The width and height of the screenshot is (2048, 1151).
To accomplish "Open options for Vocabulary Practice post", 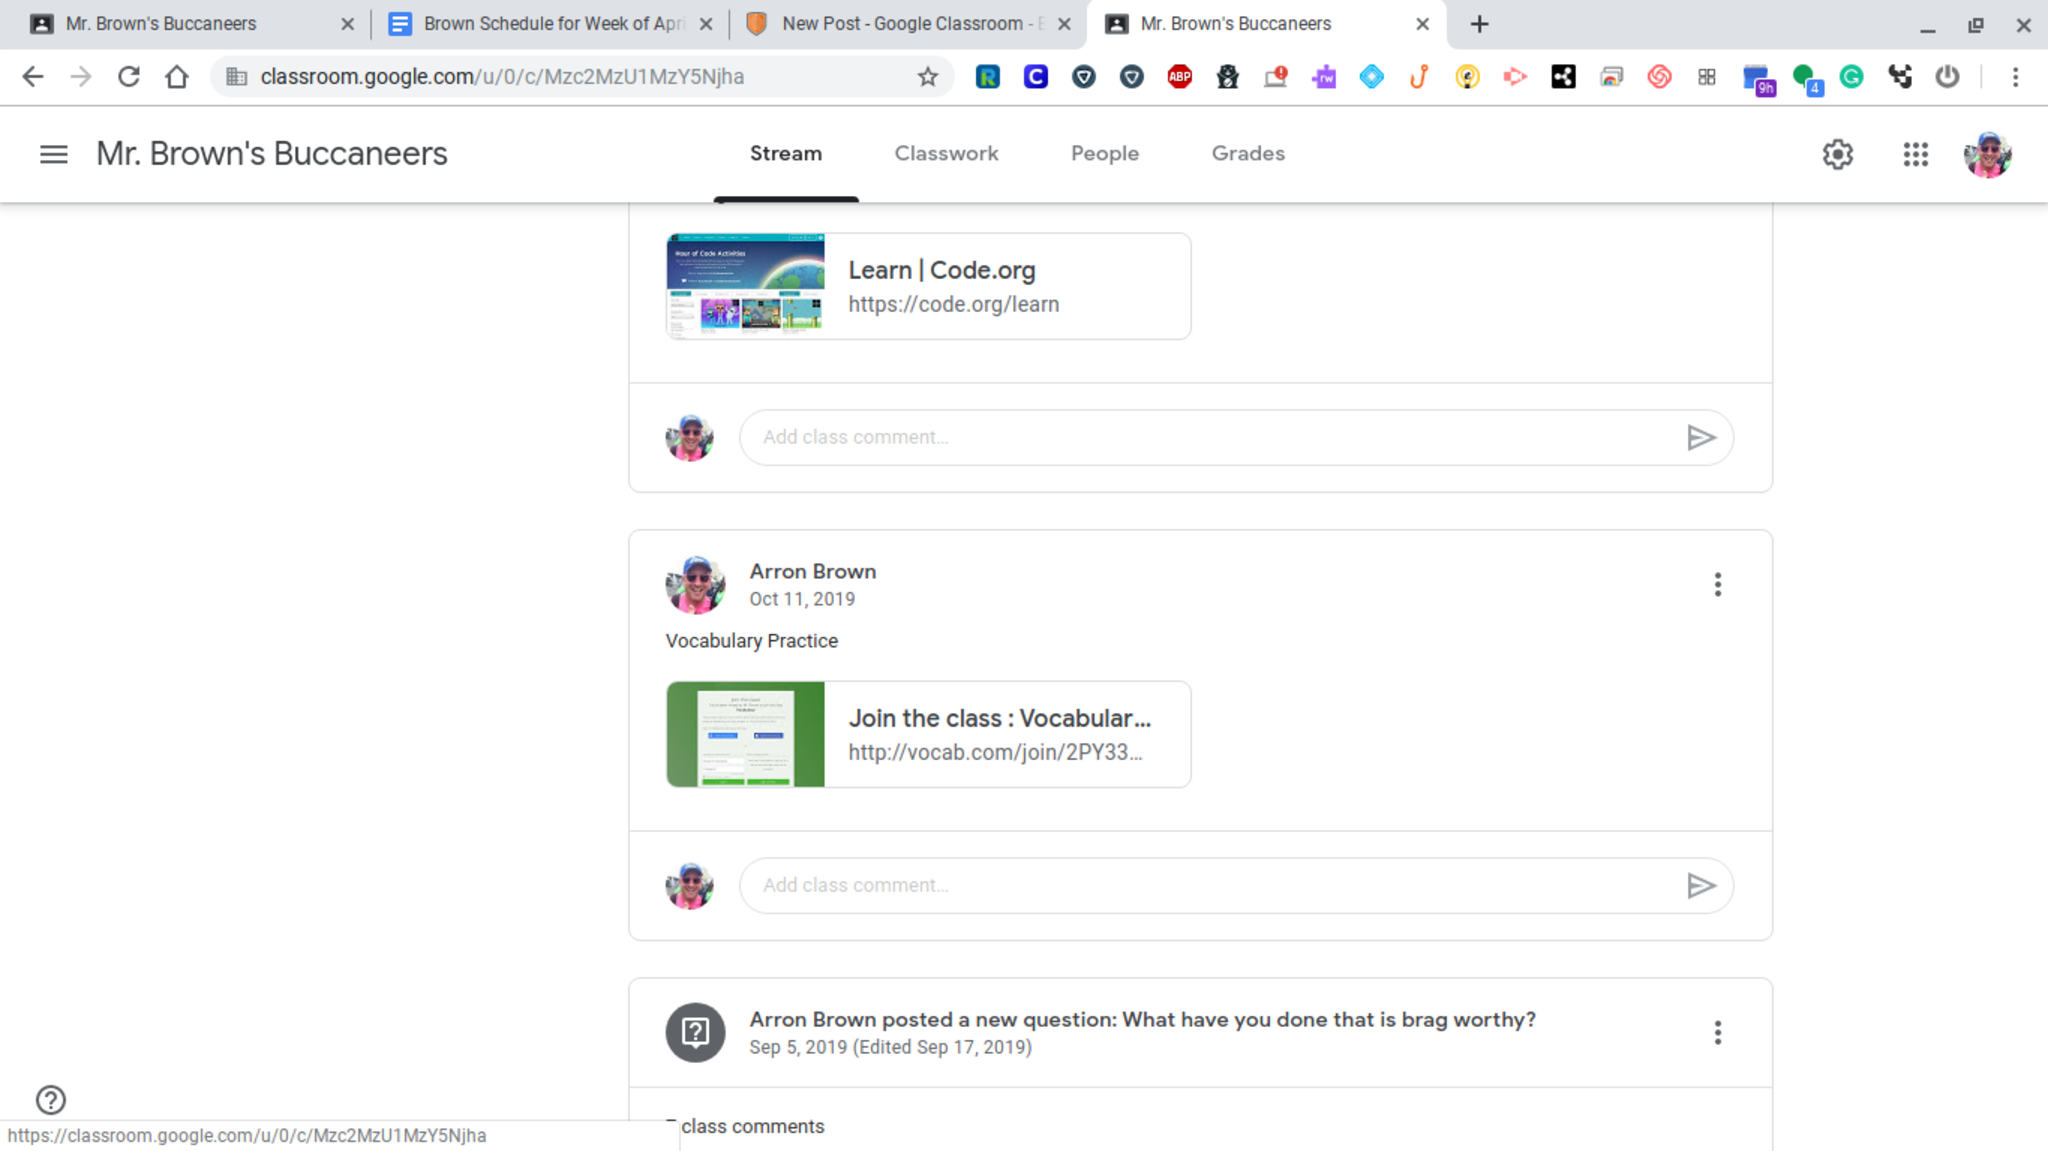I will [1717, 585].
